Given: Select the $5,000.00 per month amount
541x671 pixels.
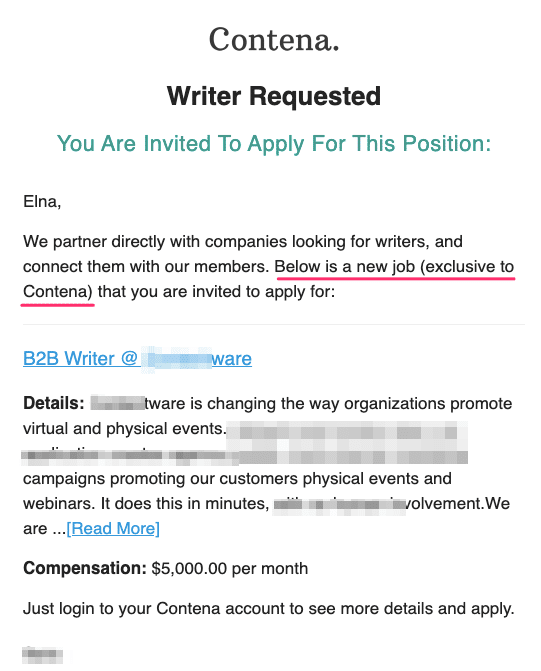Looking at the screenshot, I should point(230,569).
